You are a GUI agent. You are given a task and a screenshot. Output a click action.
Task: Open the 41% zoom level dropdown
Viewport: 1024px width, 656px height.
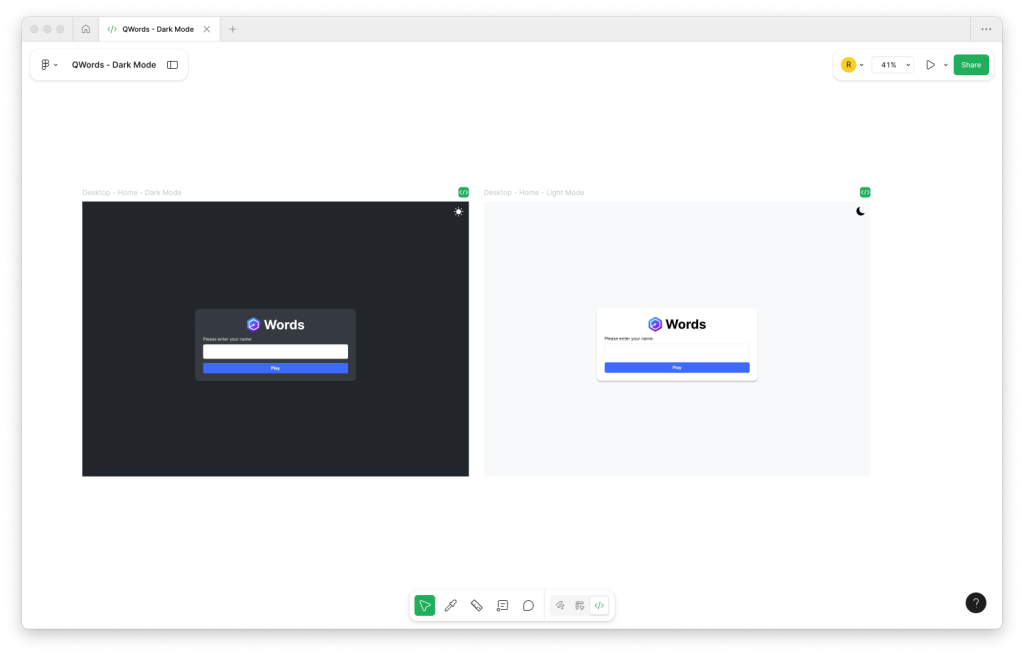coord(892,64)
